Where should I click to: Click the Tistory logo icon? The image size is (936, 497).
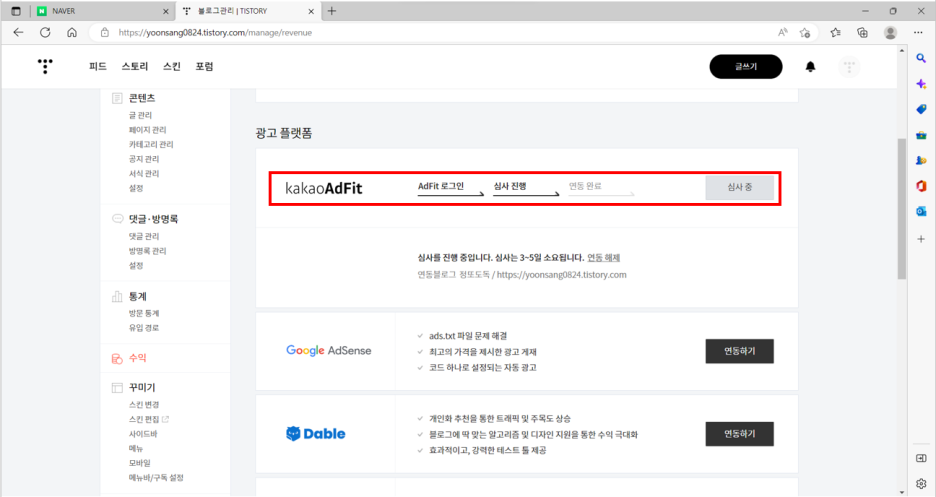click(x=45, y=66)
